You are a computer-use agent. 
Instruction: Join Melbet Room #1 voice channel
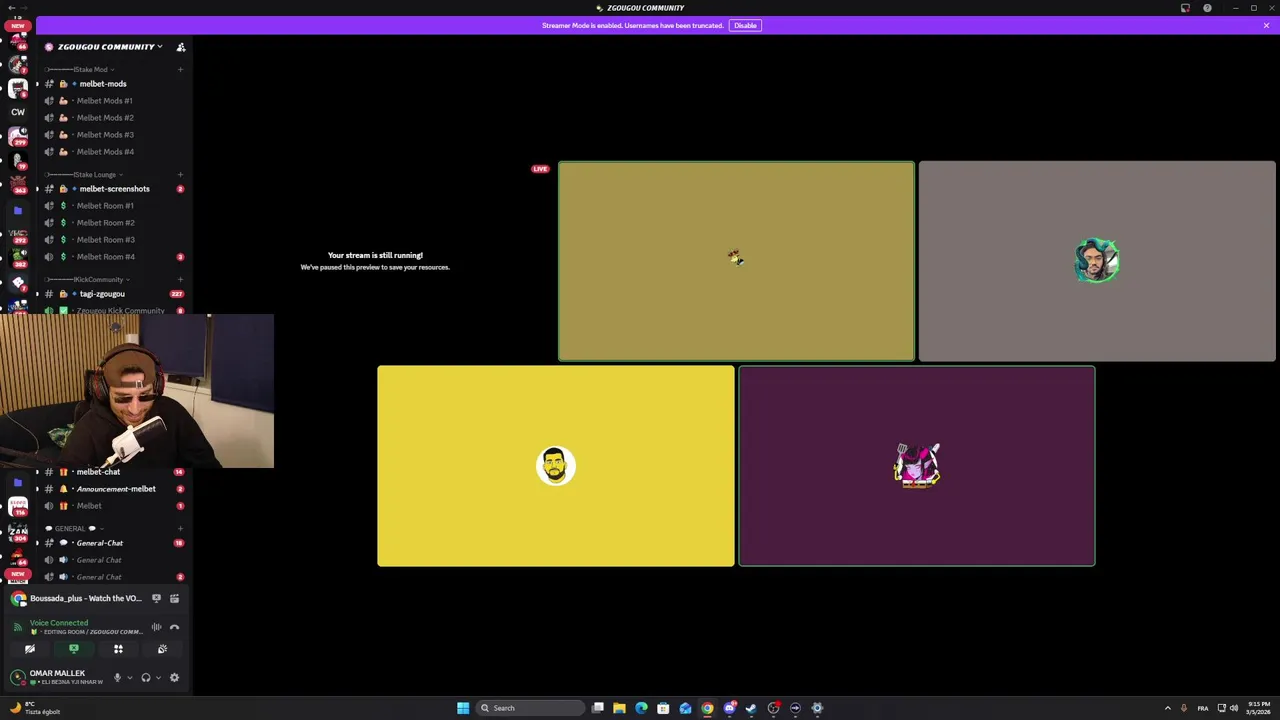[113, 206]
